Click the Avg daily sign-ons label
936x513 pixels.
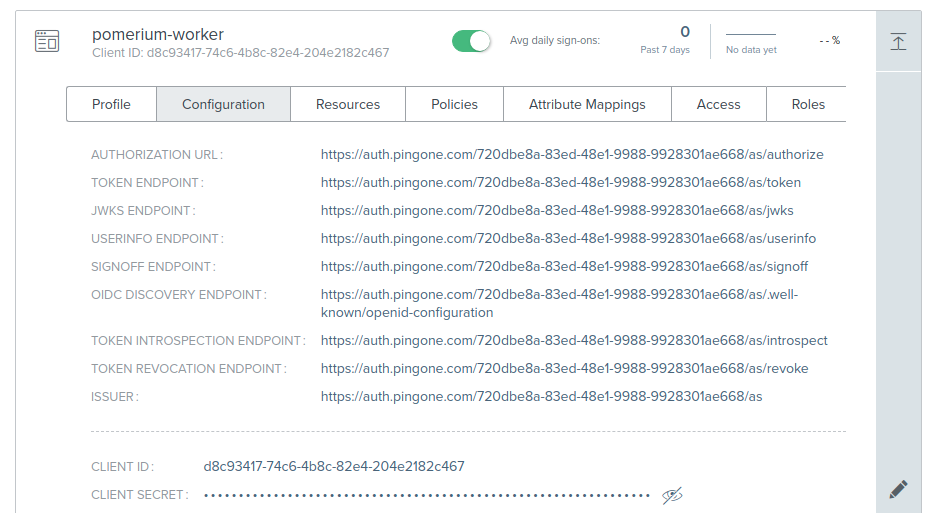[x=555, y=41]
